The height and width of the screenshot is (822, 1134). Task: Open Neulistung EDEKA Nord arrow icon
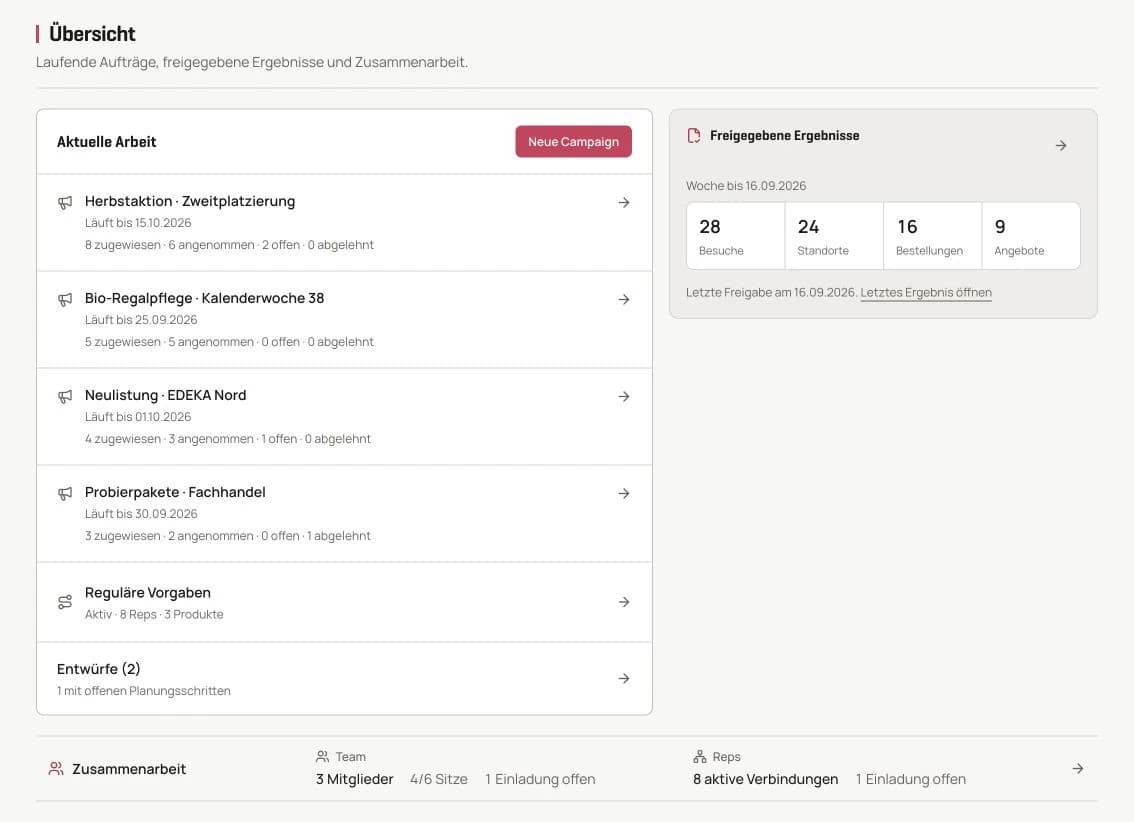(x=623, y=396)
